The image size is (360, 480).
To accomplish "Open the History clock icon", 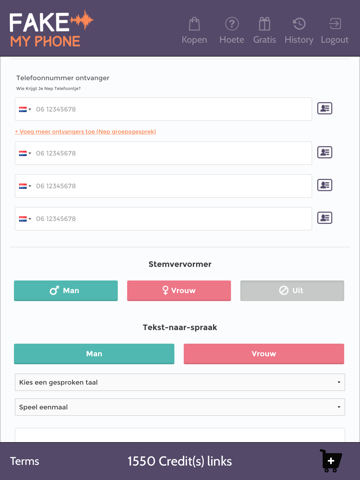I will (x=299, y=24).
